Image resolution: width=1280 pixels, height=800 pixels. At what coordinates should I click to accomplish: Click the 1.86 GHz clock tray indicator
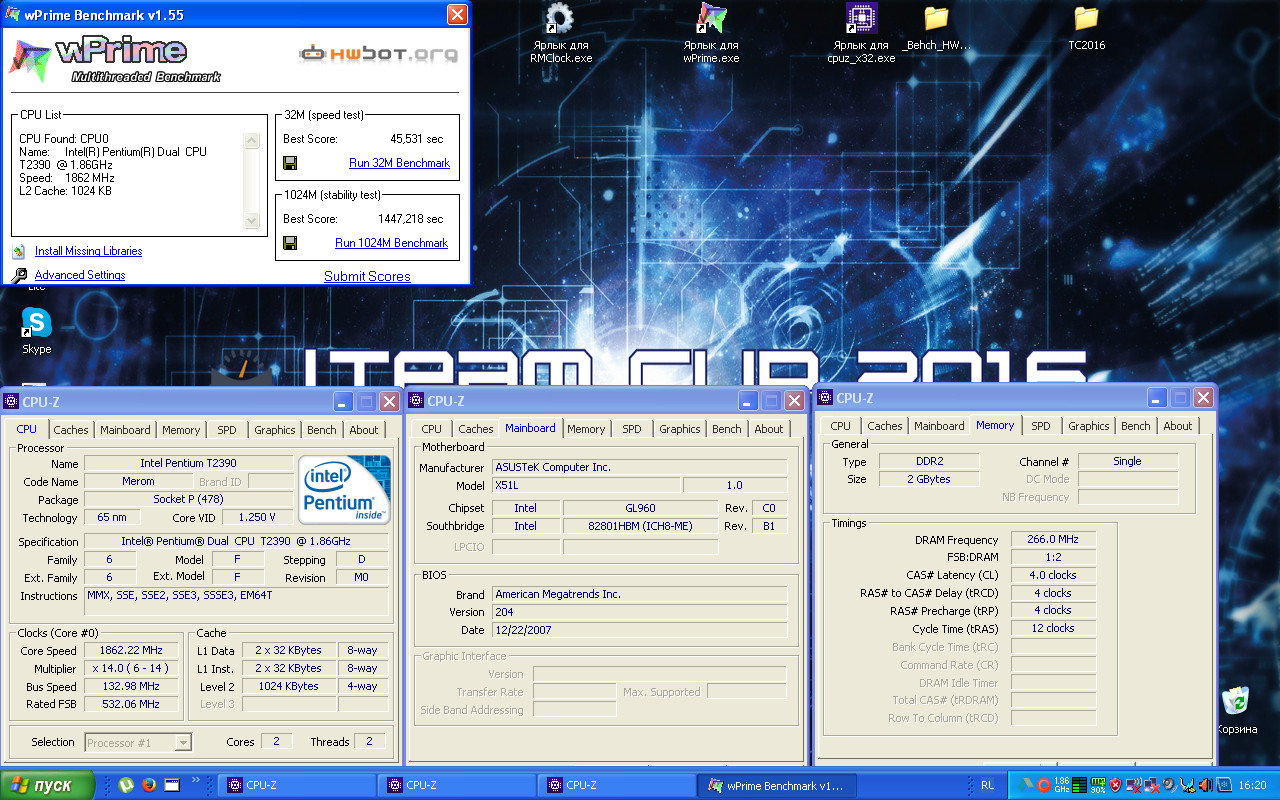tap(1062, 785)
